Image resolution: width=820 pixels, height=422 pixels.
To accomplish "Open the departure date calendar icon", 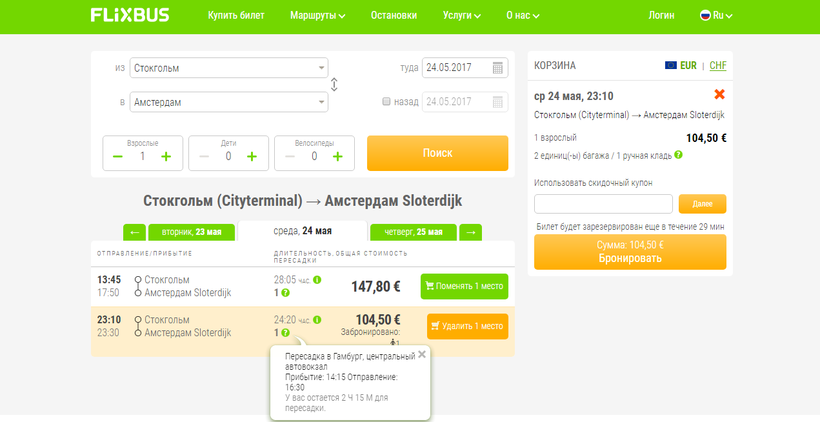I will coord(498,68).
